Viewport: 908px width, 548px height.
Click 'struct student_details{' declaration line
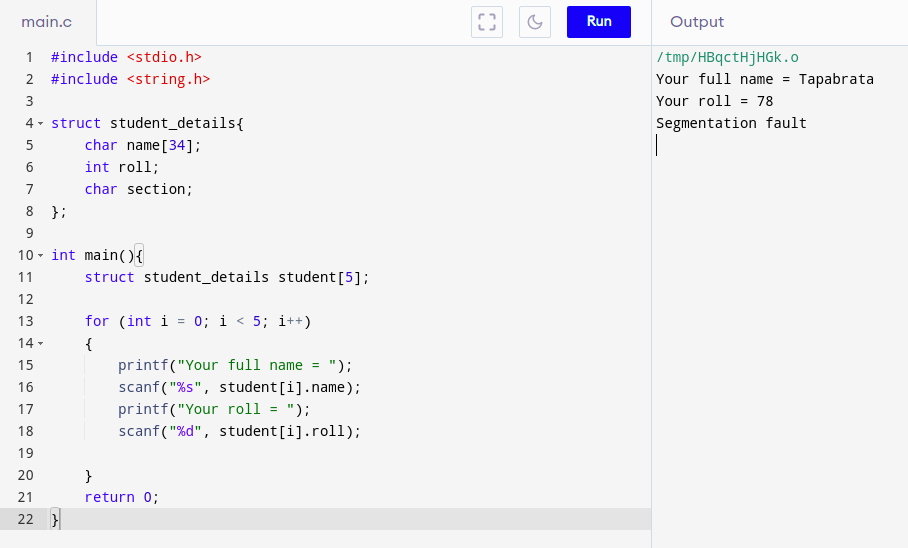tap(147, 123)
